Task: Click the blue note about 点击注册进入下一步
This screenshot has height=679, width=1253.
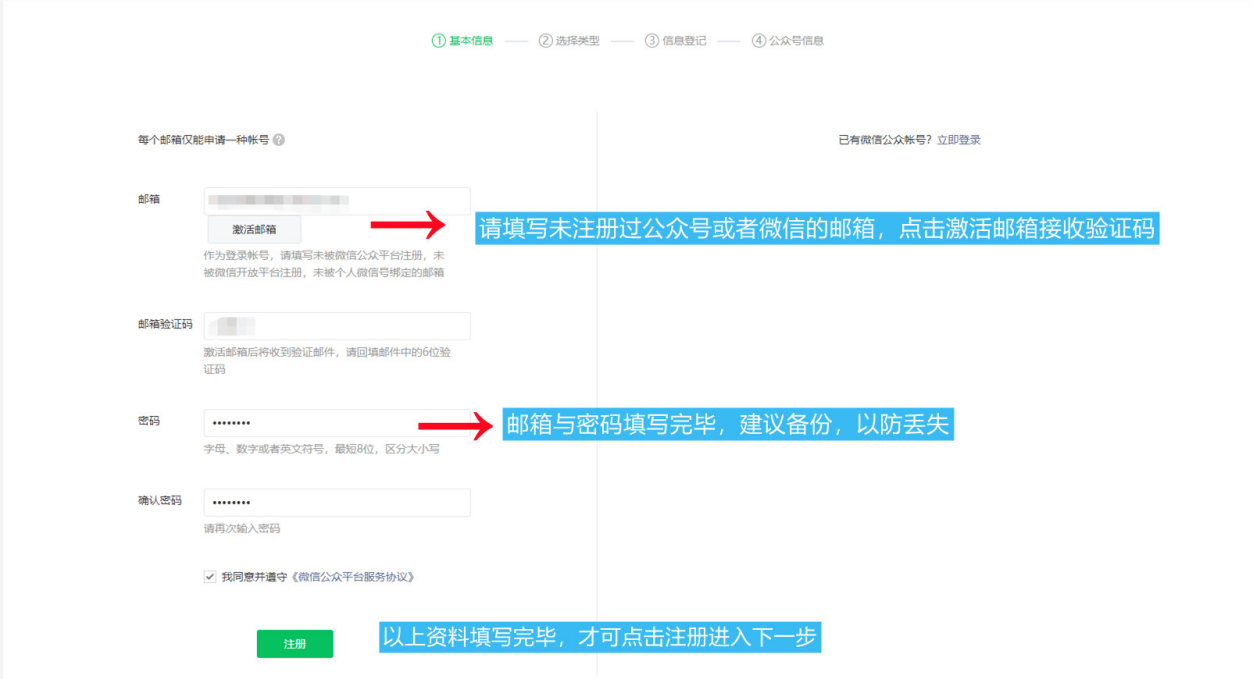Action: [x=600, y=637]
